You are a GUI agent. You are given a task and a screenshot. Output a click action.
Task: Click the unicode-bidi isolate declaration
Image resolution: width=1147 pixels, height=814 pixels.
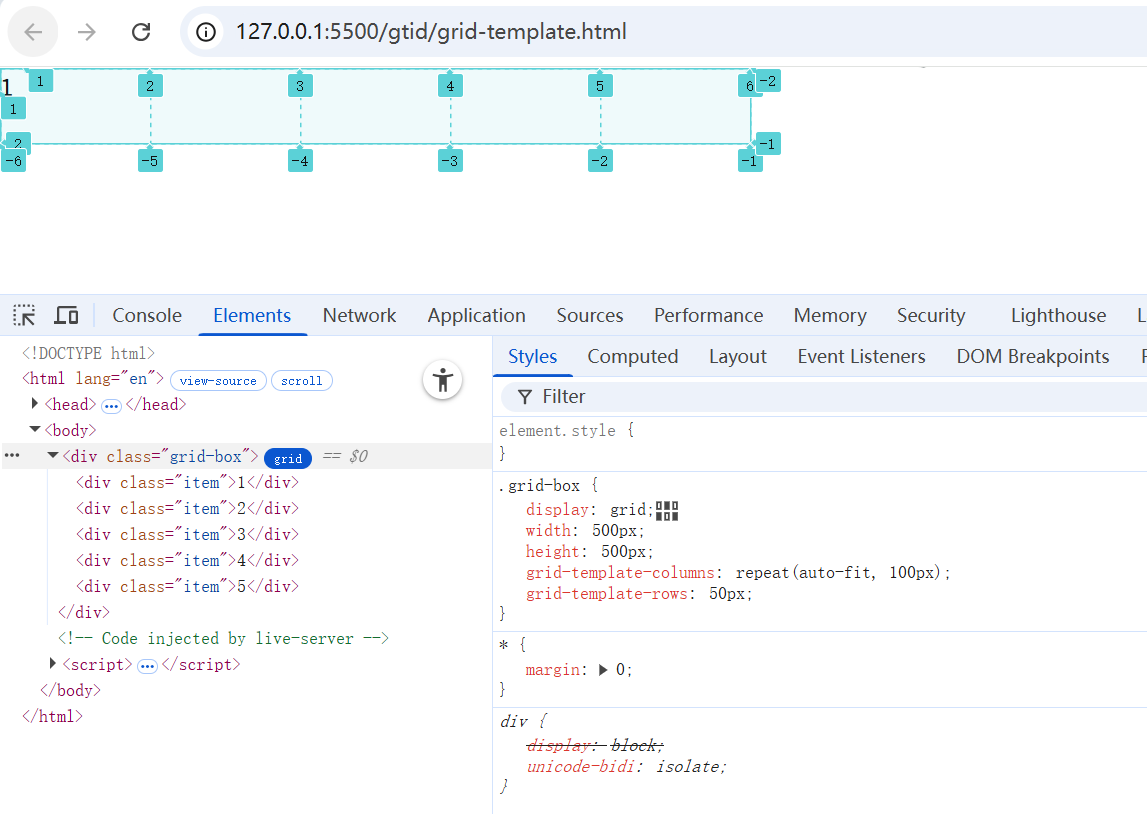click(626, 766)
